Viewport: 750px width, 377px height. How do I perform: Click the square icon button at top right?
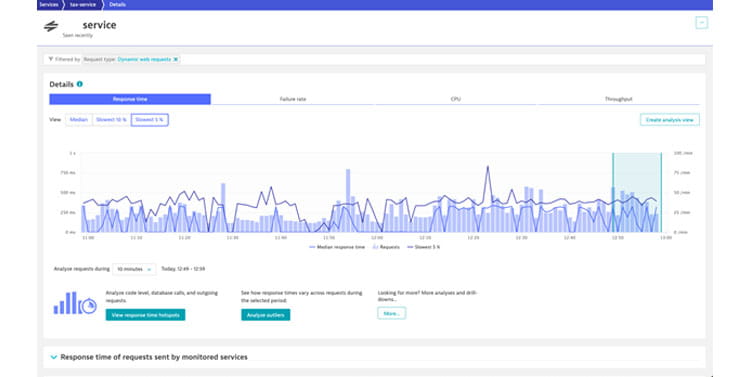coord(701,22)
